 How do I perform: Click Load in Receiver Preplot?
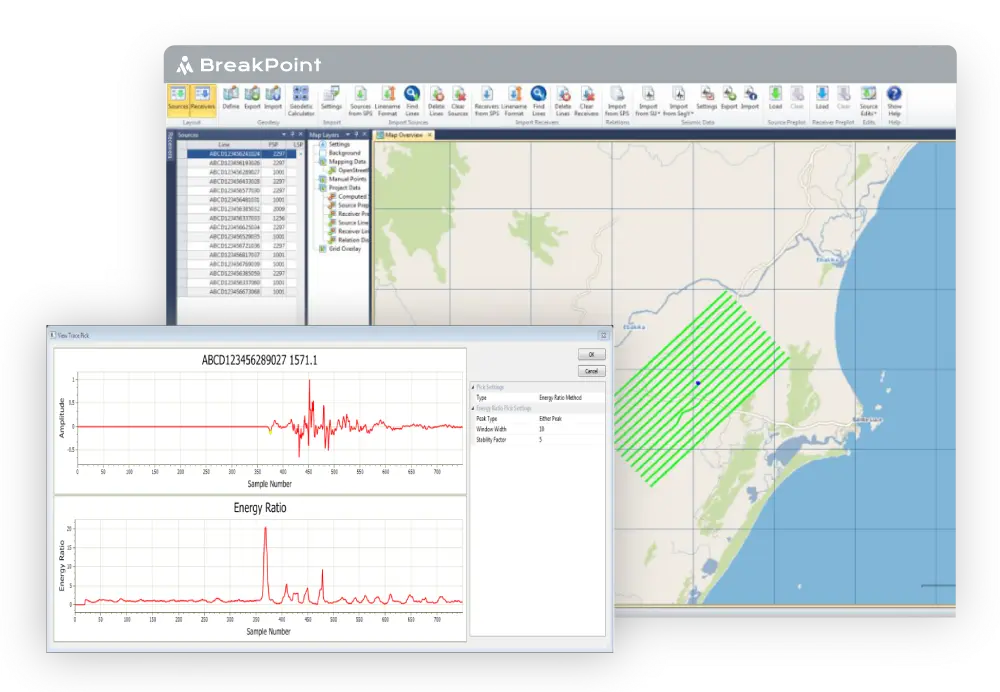(822, 98)
